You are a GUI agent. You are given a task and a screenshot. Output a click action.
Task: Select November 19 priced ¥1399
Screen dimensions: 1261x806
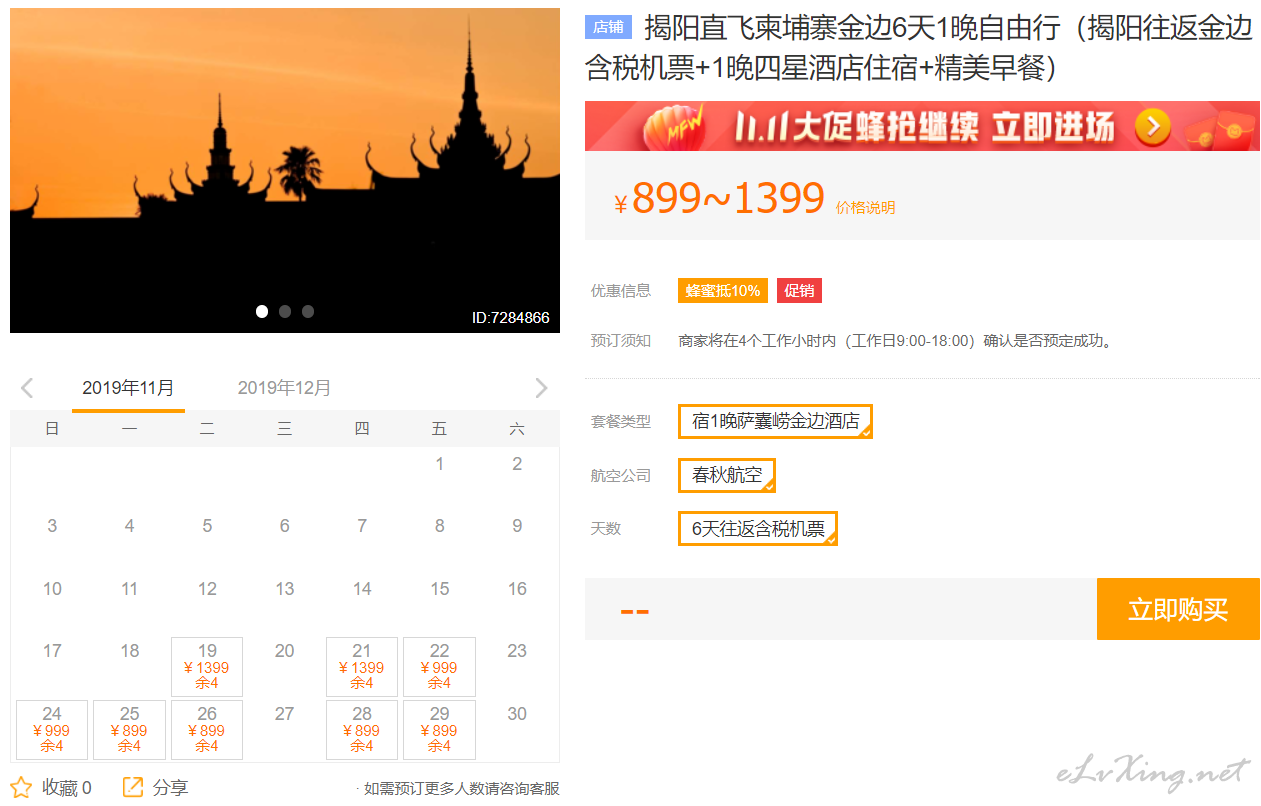pyautogui.click(x=207, y=667)
